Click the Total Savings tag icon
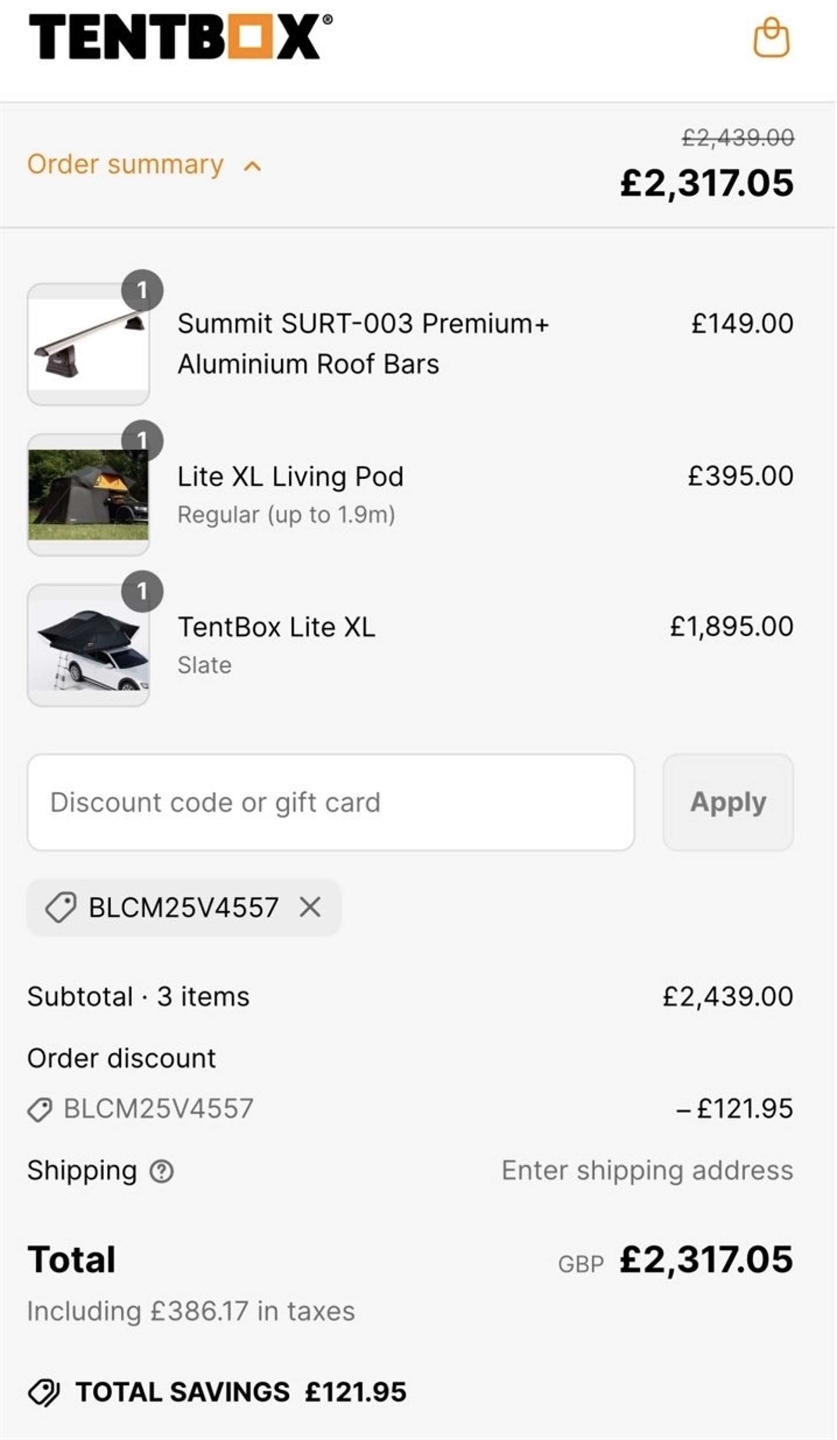 click(43, 1392)
